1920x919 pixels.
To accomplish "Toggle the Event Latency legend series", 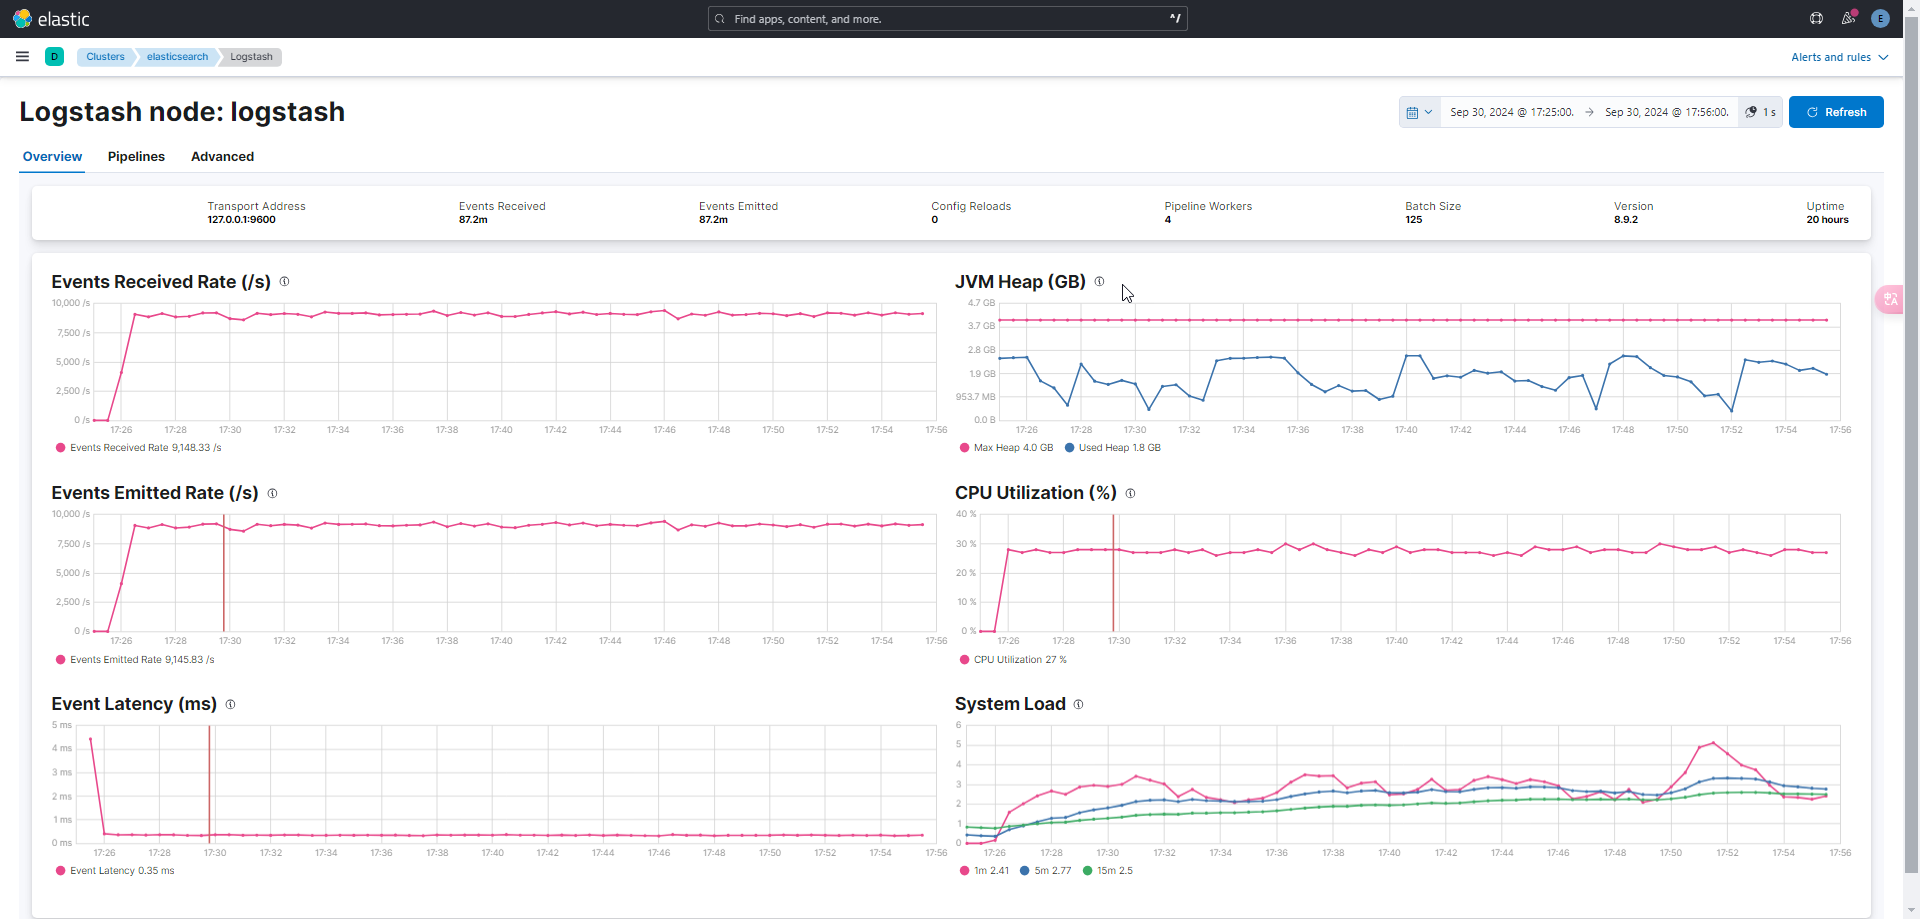I will 115,871.
